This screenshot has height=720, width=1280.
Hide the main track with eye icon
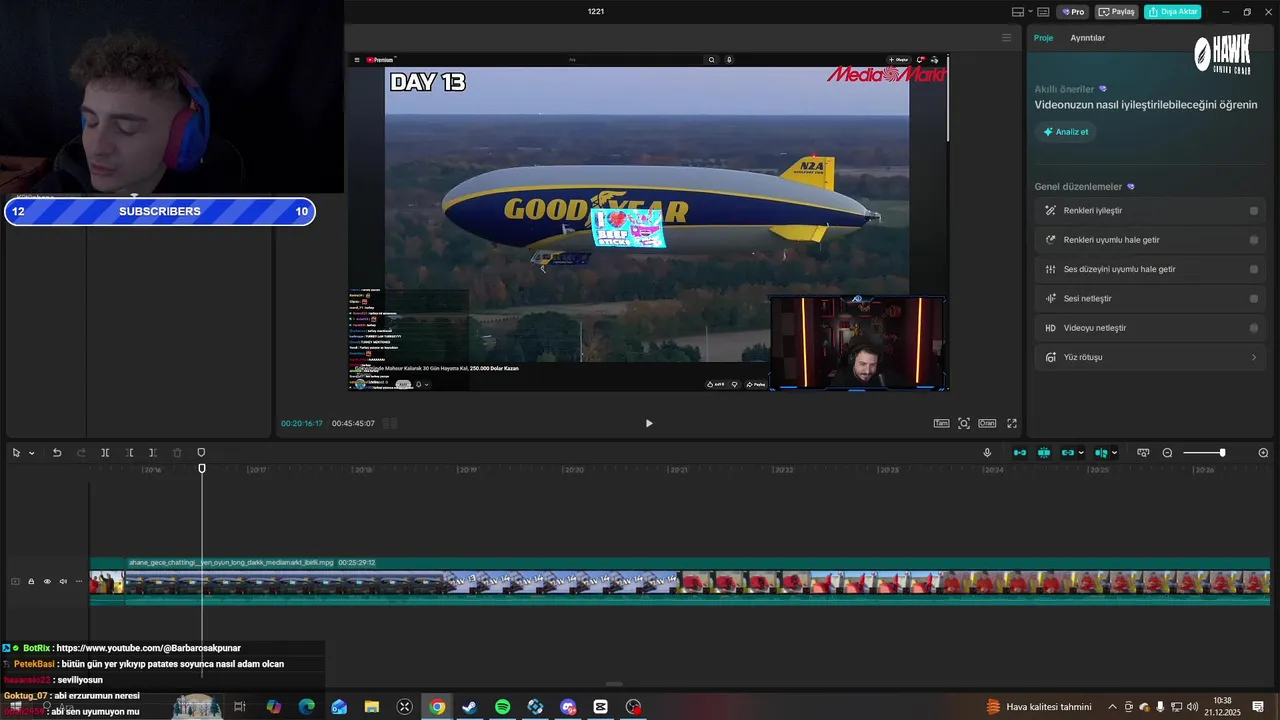47,581
